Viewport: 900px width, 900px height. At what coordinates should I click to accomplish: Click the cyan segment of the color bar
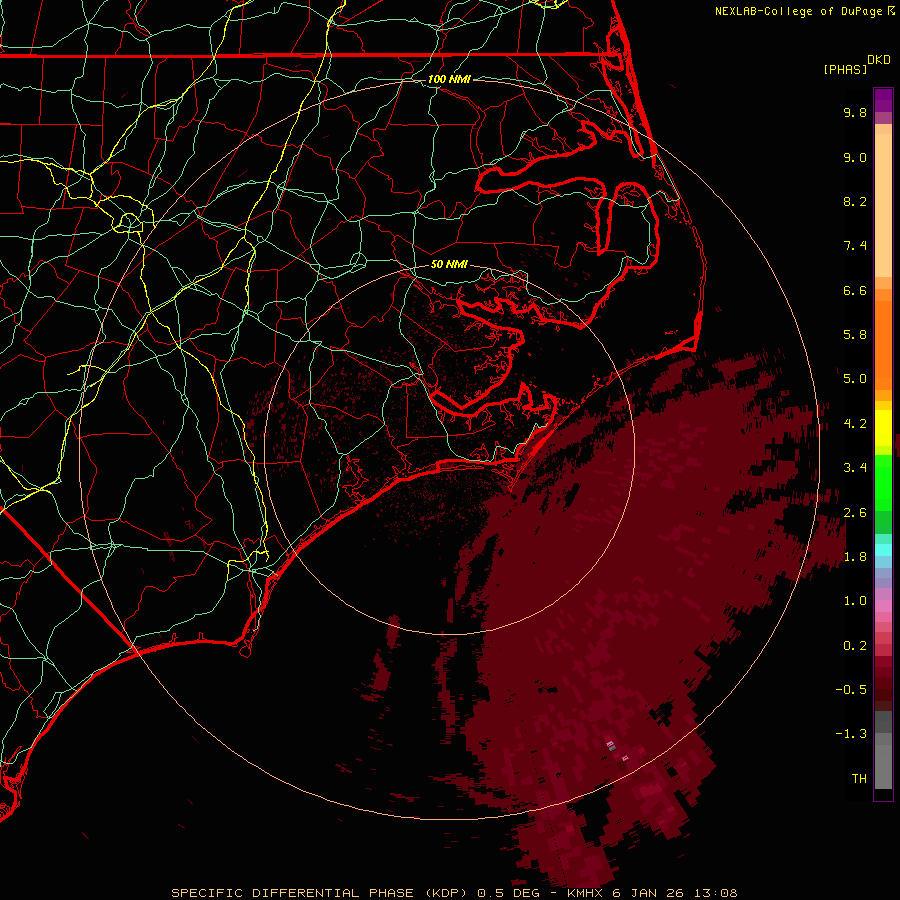pos(883,550)
